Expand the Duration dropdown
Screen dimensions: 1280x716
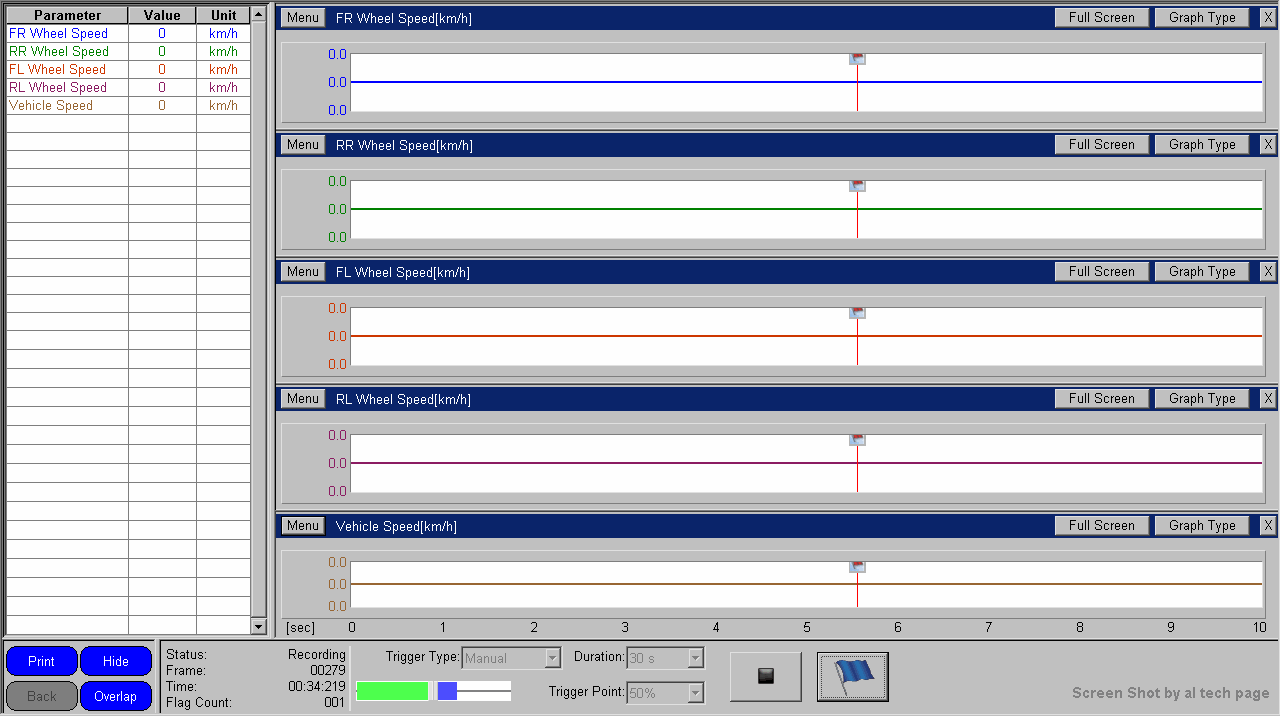[x=696, y=658]
